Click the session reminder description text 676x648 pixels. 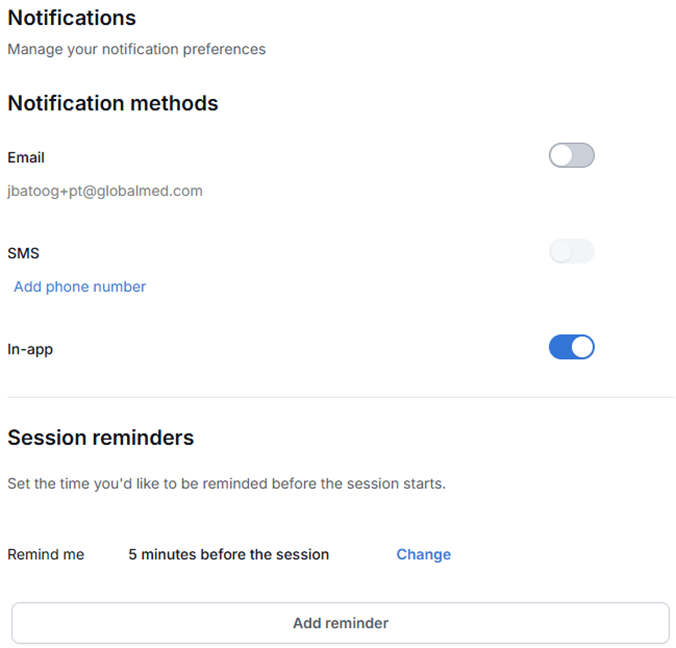point(226,483)
